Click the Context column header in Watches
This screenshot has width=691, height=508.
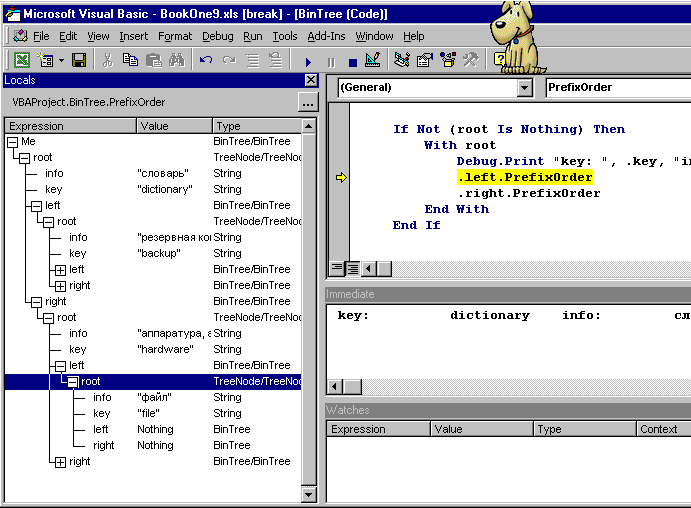point(664,429)
